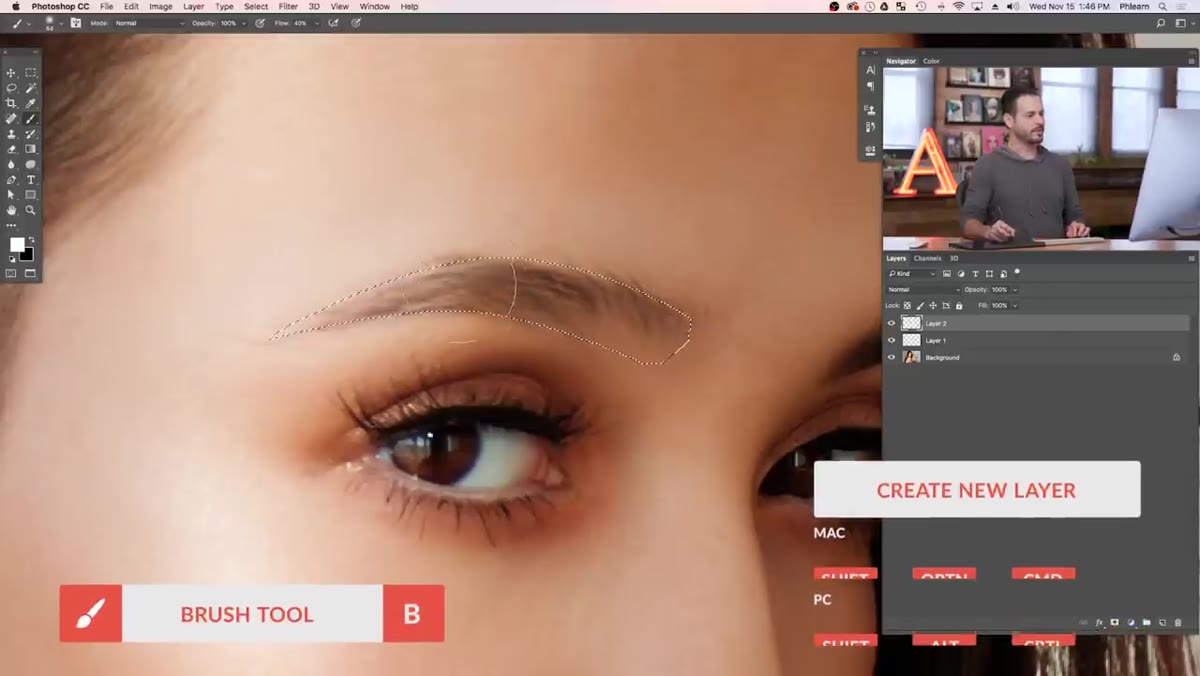Select the Pen tool
Image resolution: width=1200 pixels, height=676 pixels.
tap(12, 180)
